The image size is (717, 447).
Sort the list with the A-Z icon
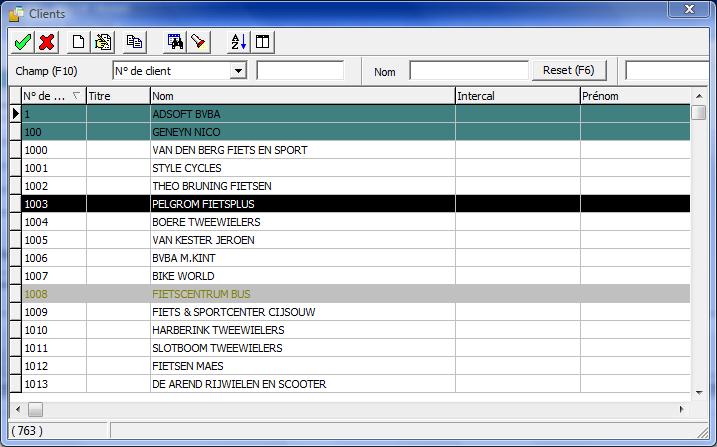point(238,42)
